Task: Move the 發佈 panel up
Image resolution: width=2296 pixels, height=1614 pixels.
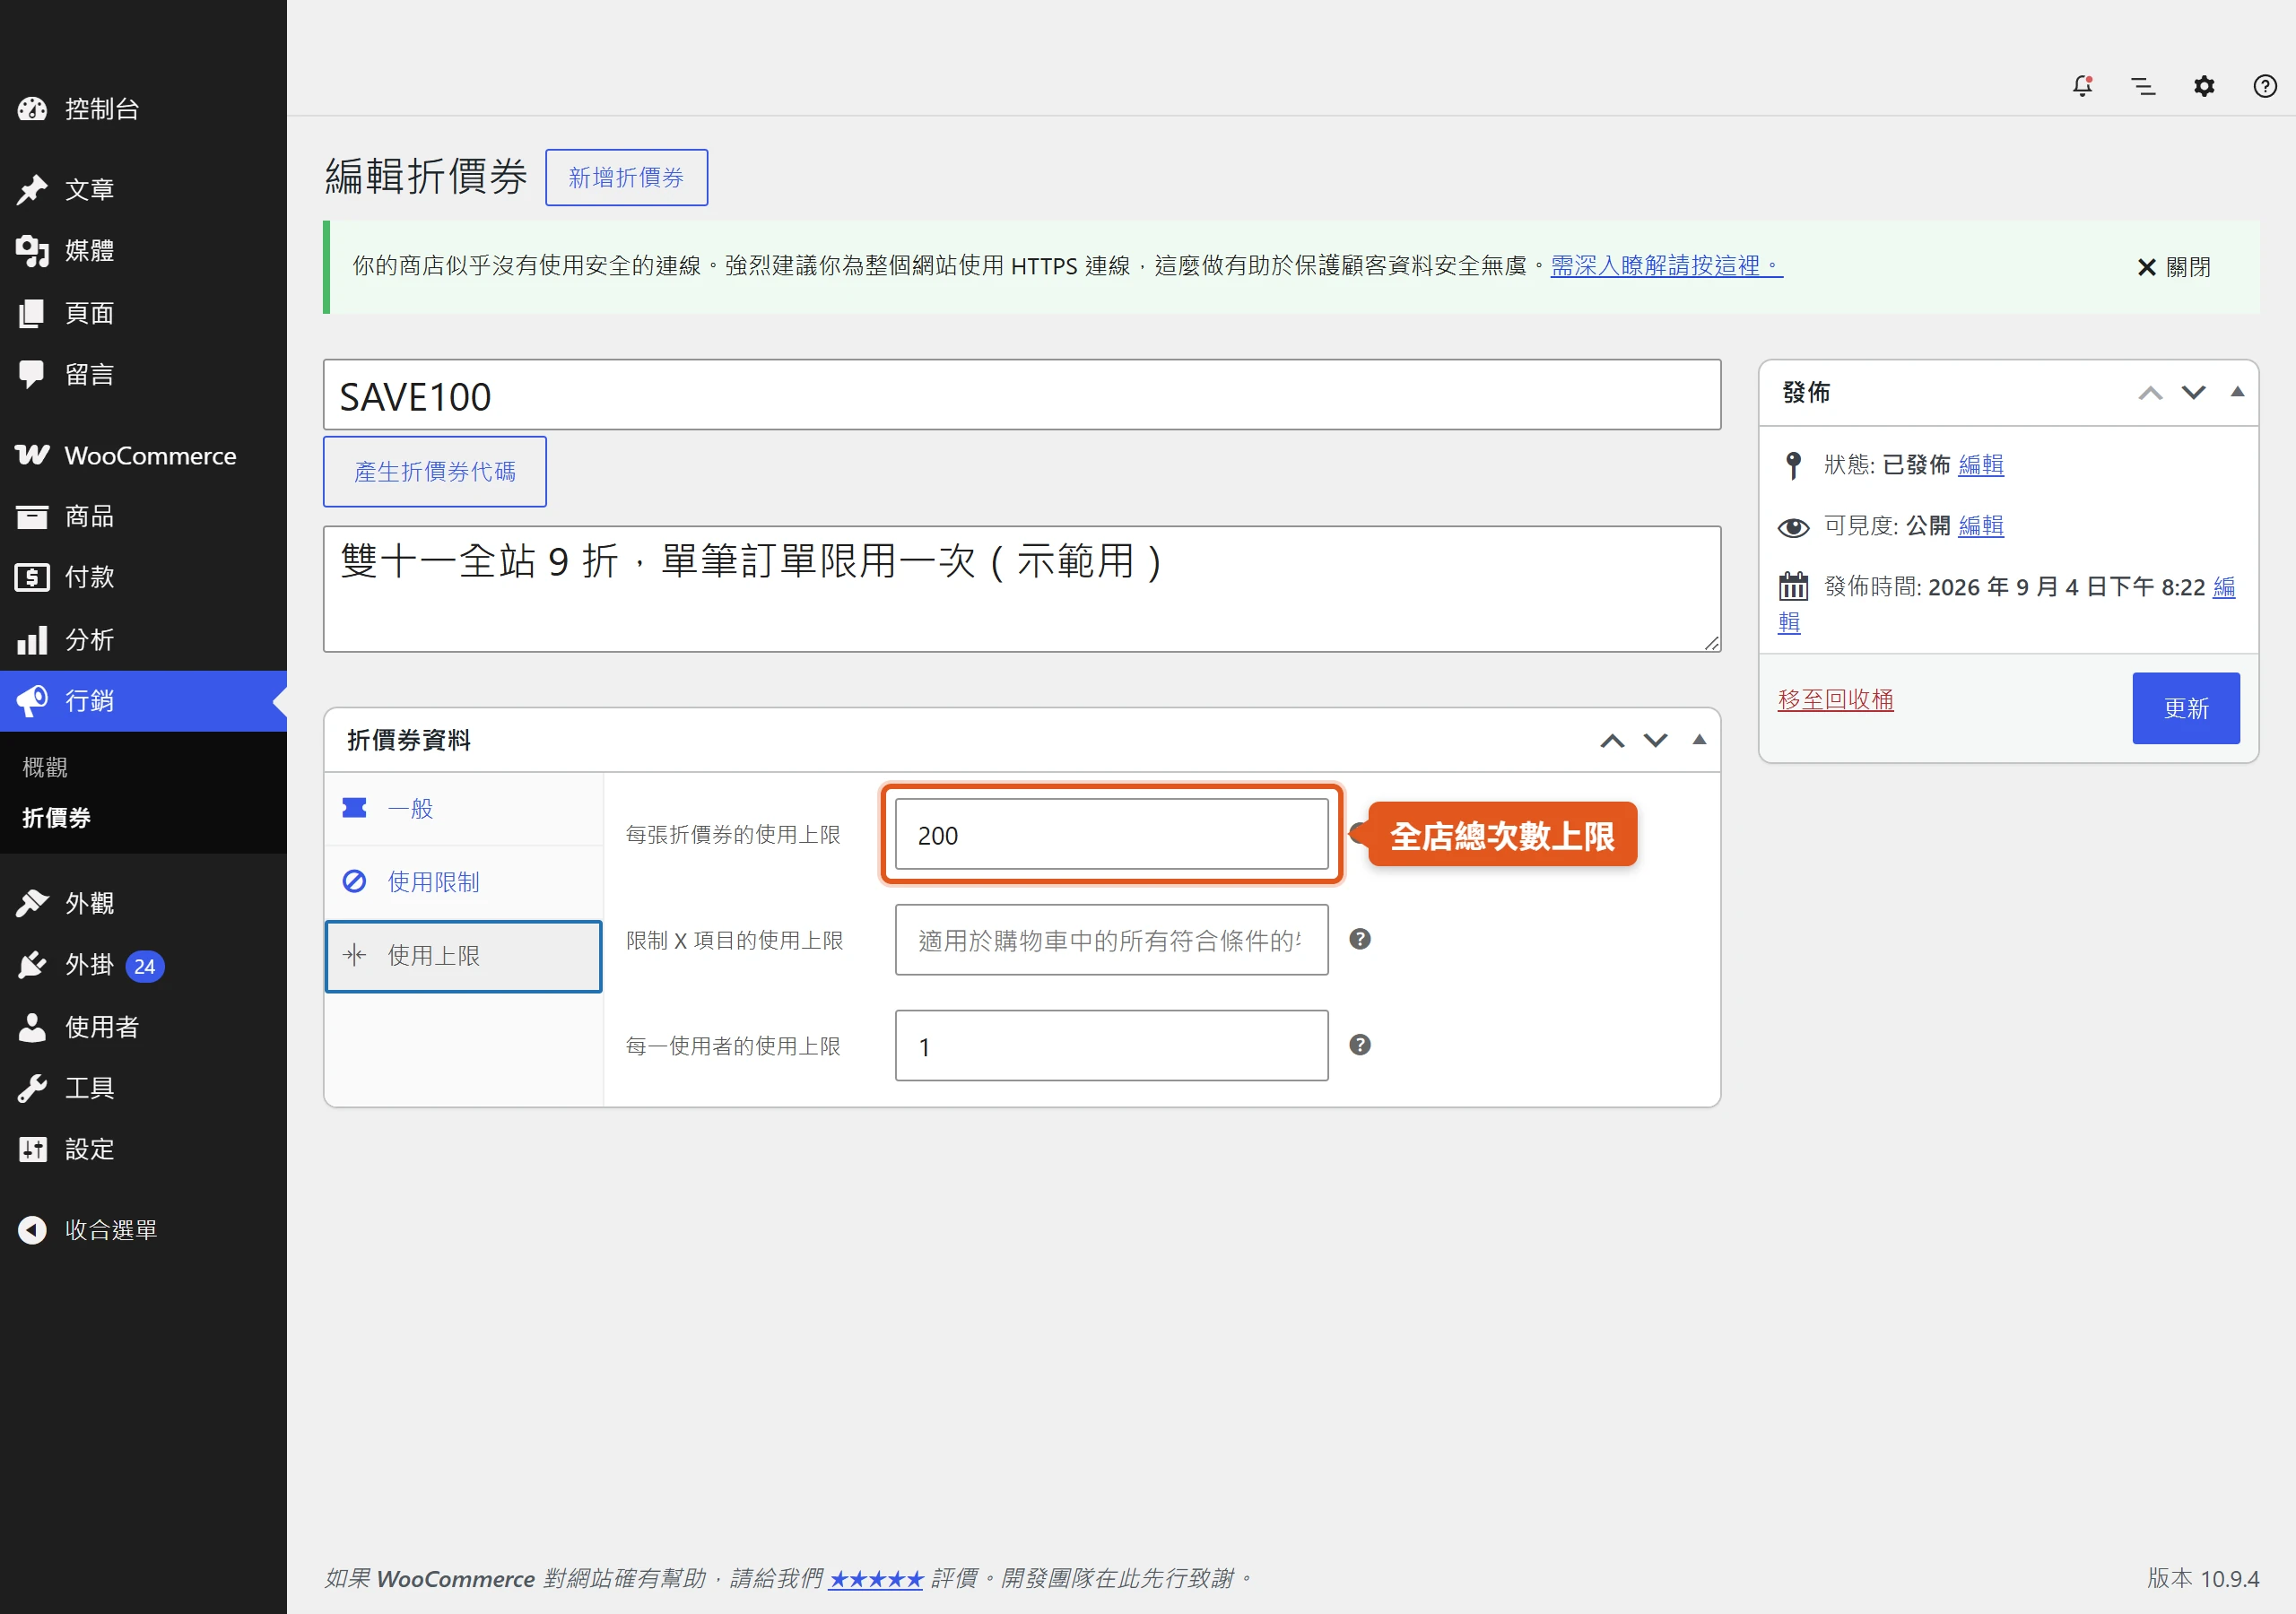Action: pos(2150,393)
